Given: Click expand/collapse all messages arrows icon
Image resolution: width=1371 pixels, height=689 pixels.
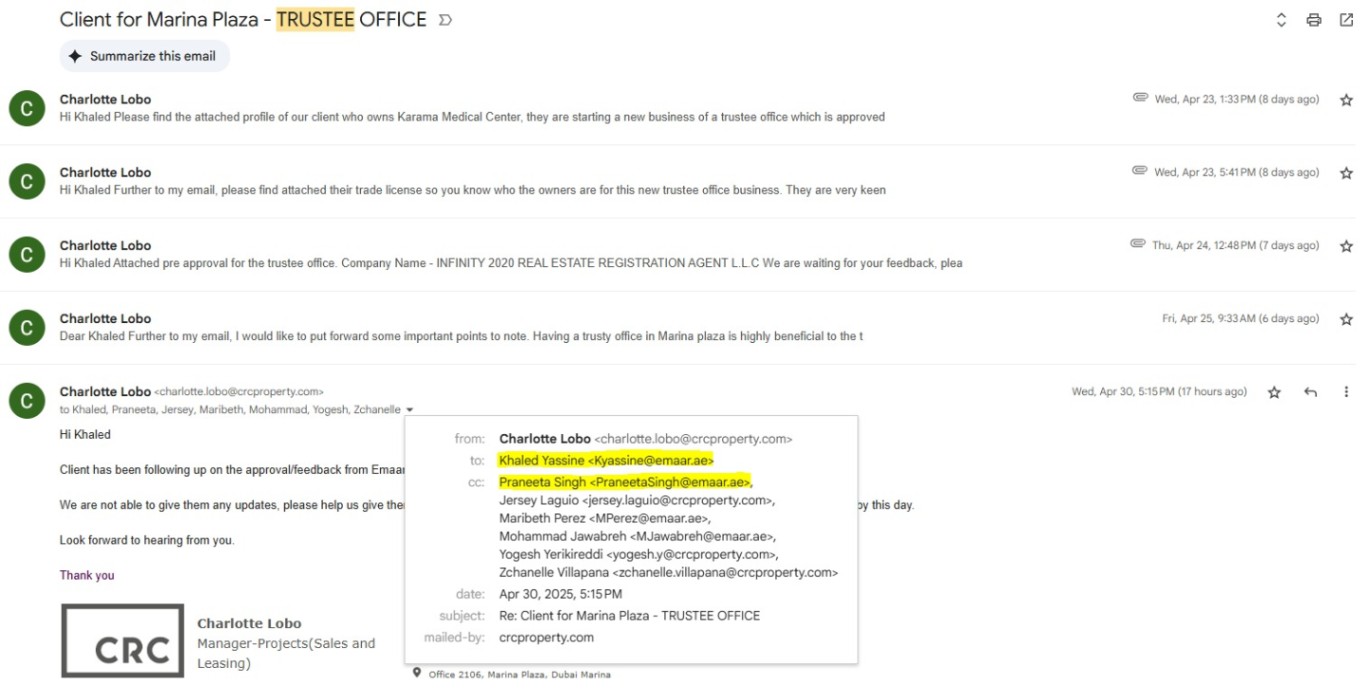Looking at the screenshot, I should 1281,20.
